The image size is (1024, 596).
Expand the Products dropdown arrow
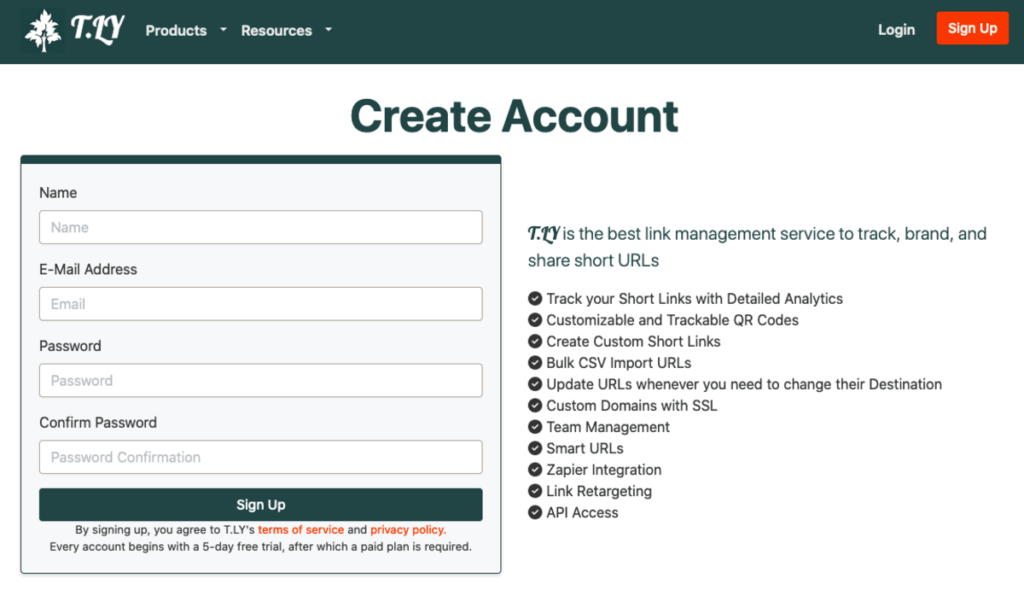click(x=223, y=29)
